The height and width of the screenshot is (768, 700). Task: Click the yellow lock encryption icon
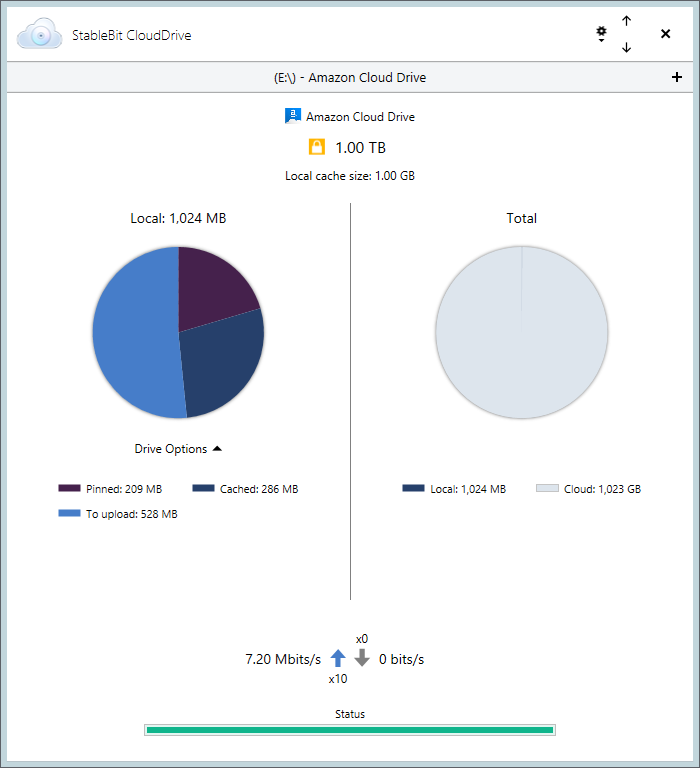316,147
